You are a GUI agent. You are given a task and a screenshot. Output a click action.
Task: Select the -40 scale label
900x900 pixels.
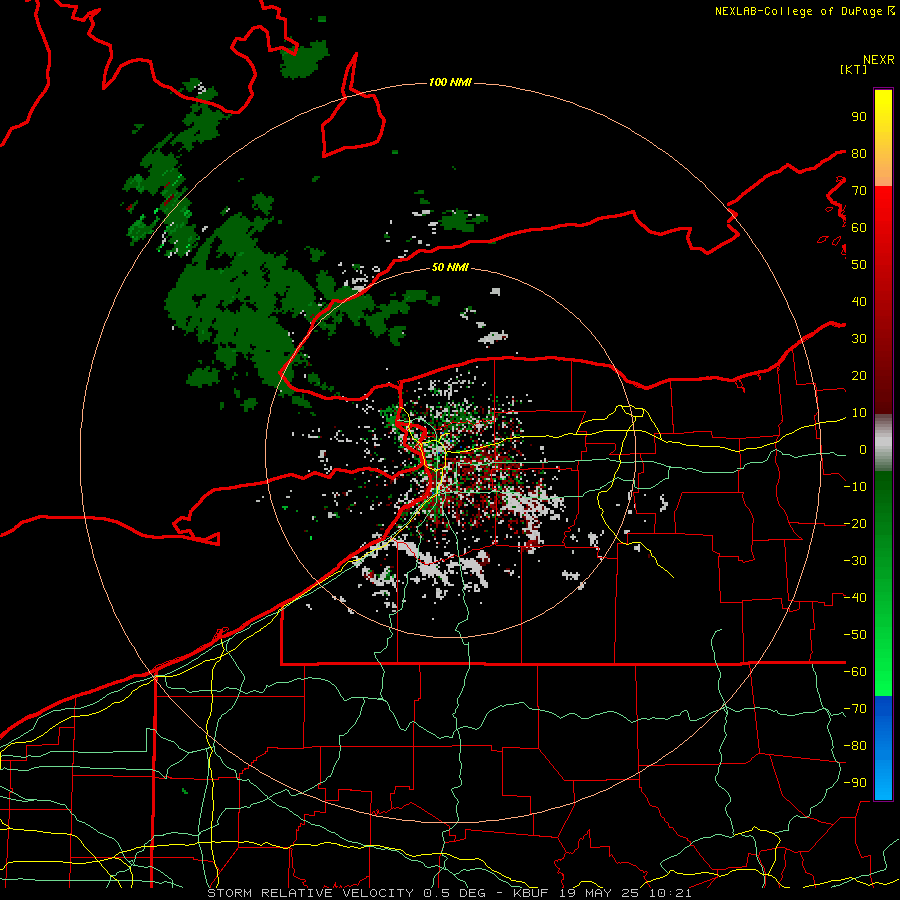(855, 598)
